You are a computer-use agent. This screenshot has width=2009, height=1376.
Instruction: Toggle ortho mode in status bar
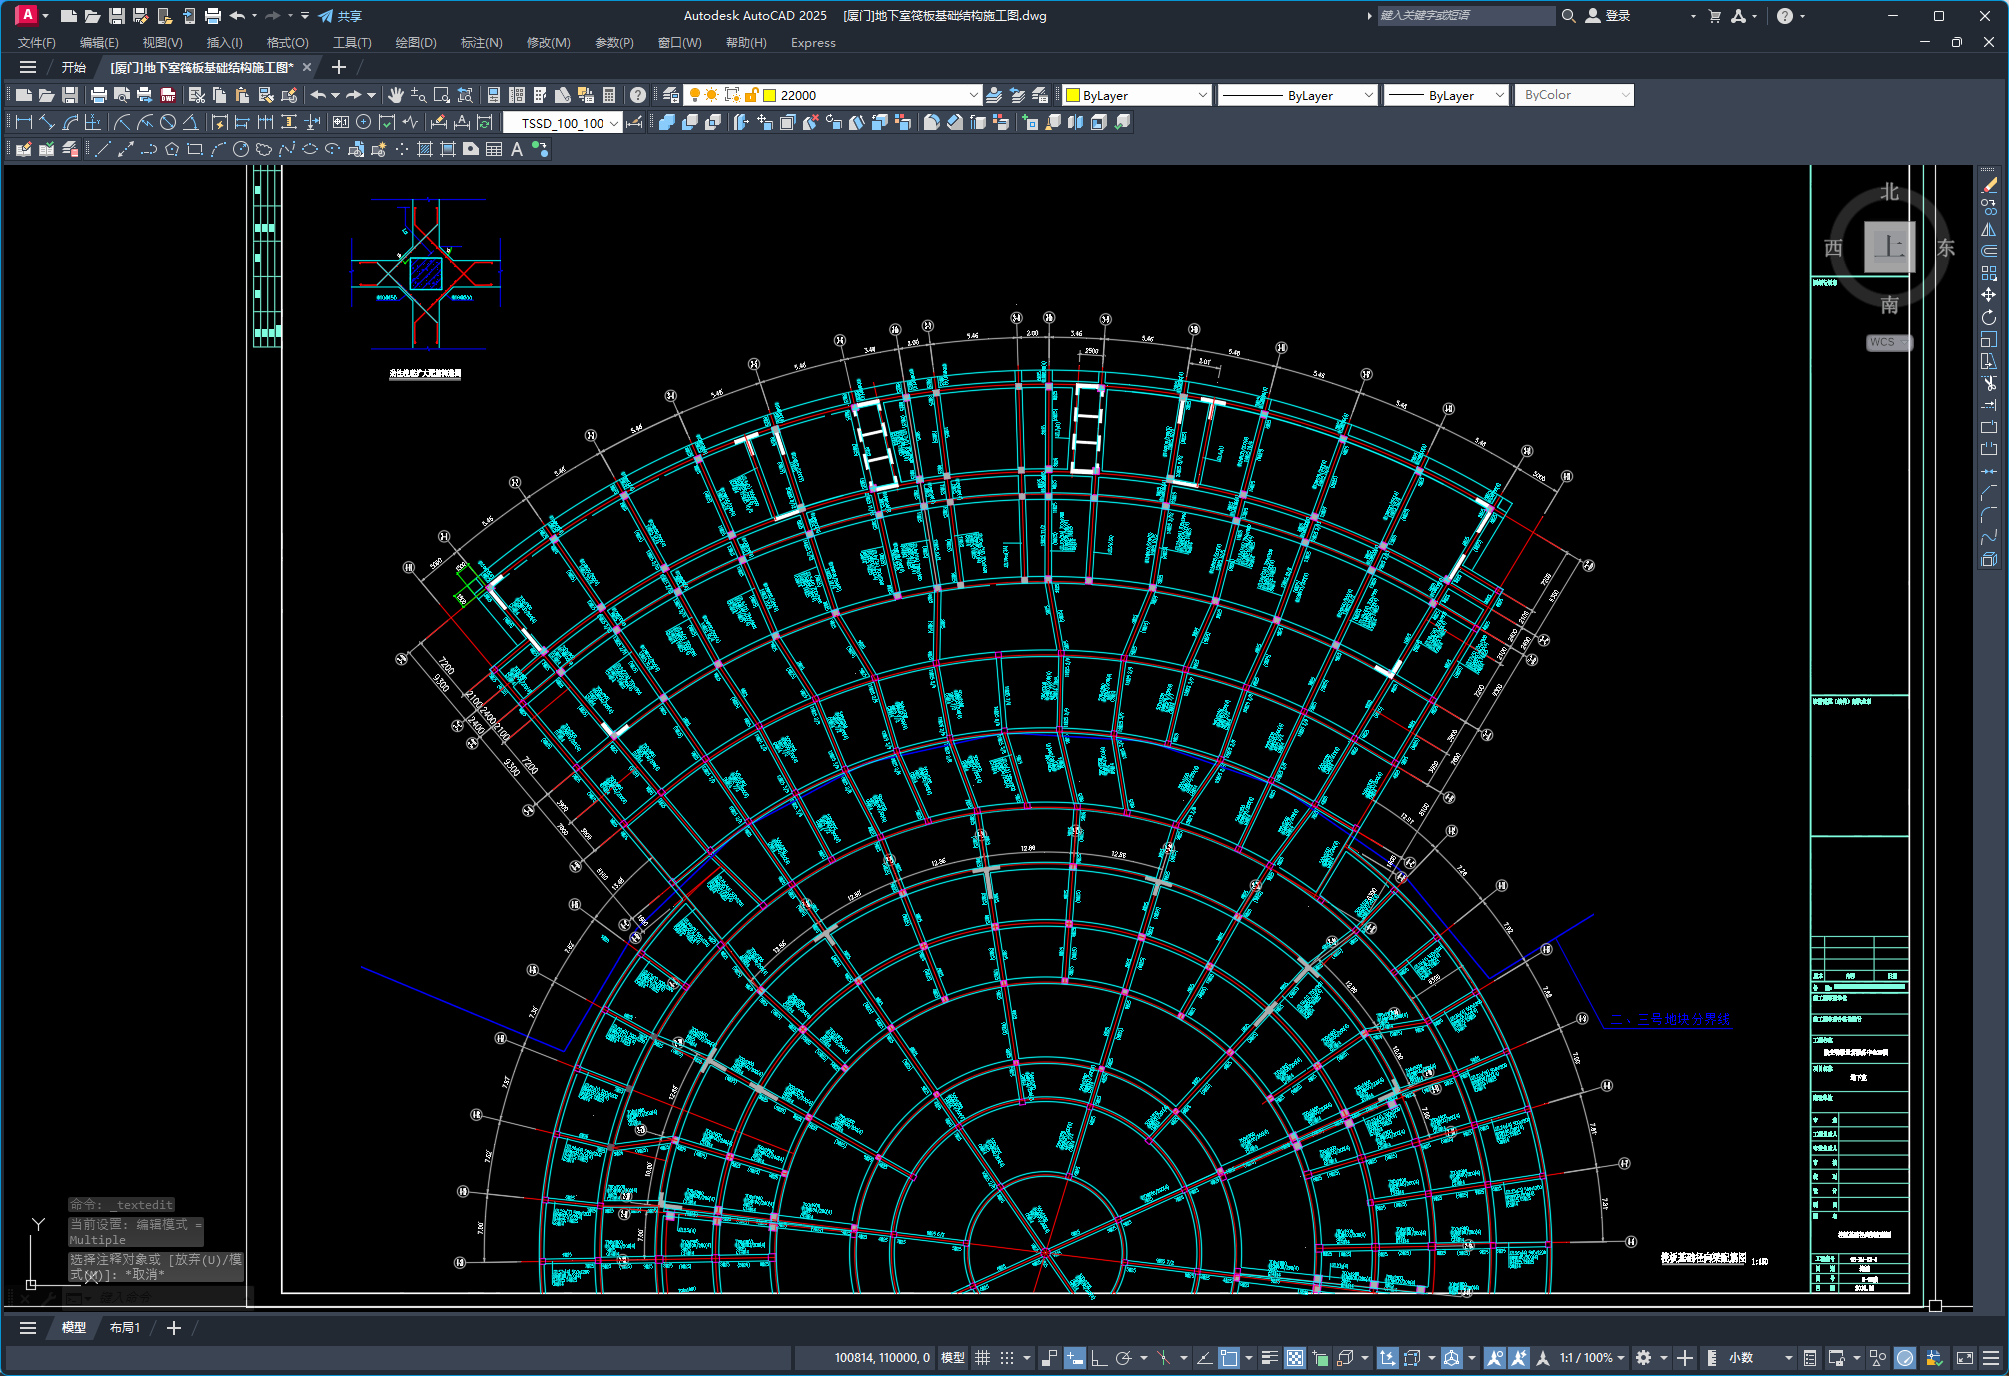coord(1098,1357)
